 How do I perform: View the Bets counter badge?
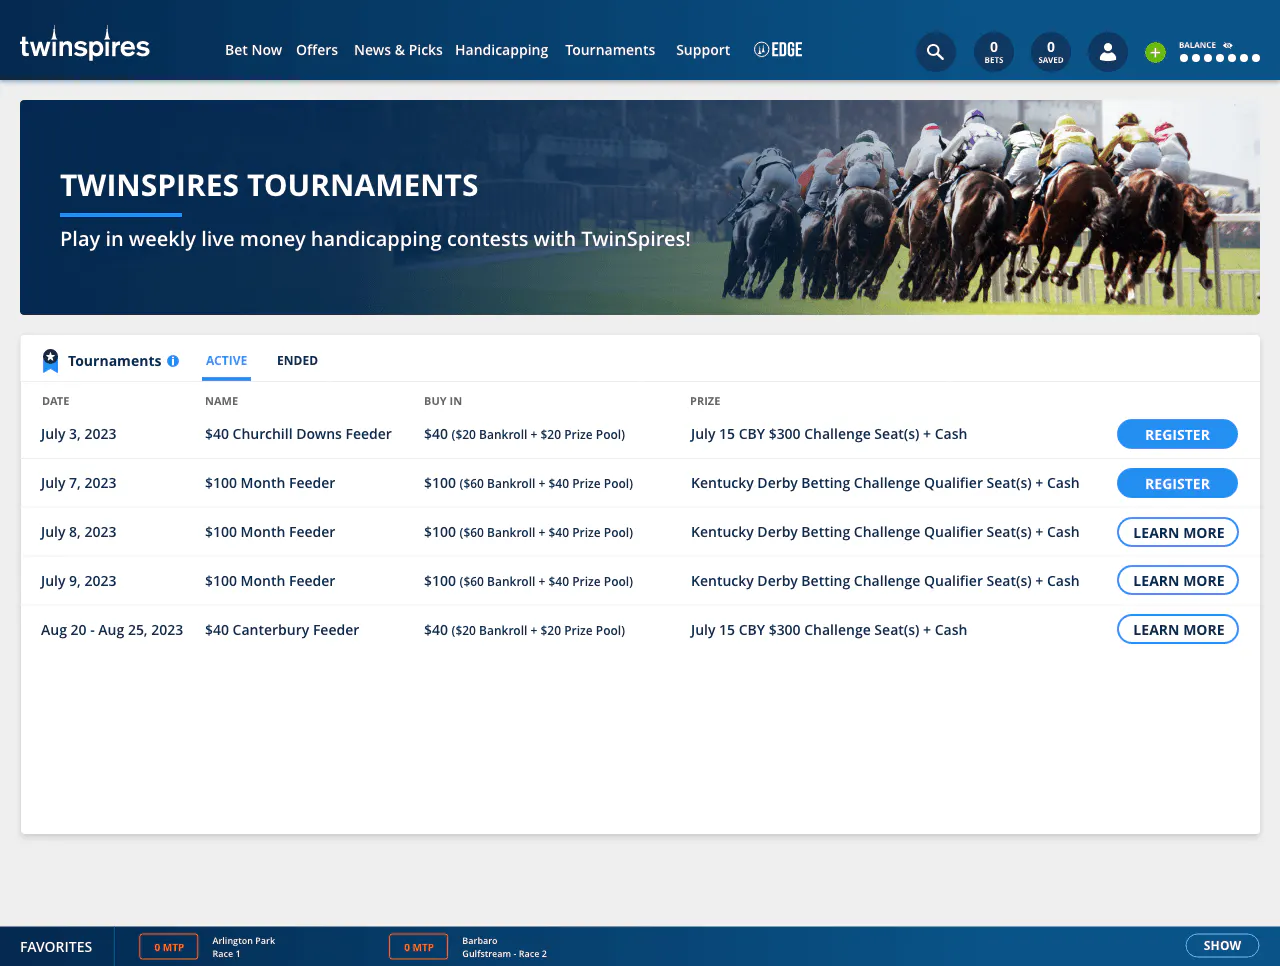pos(994,52)
